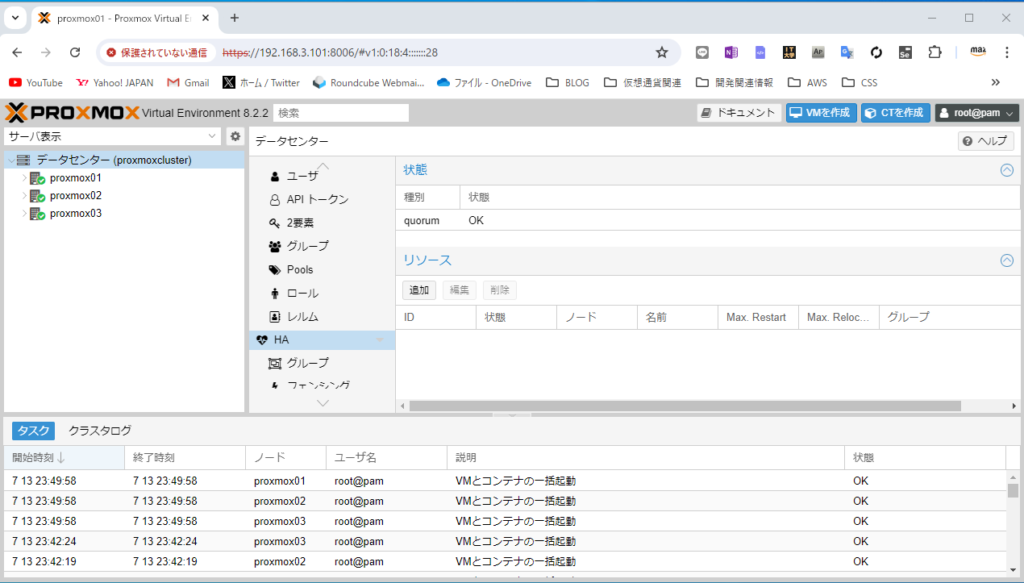Switch to the クラスタログ tab
Screen dimensions: 1024x583
tap(100, 431)
